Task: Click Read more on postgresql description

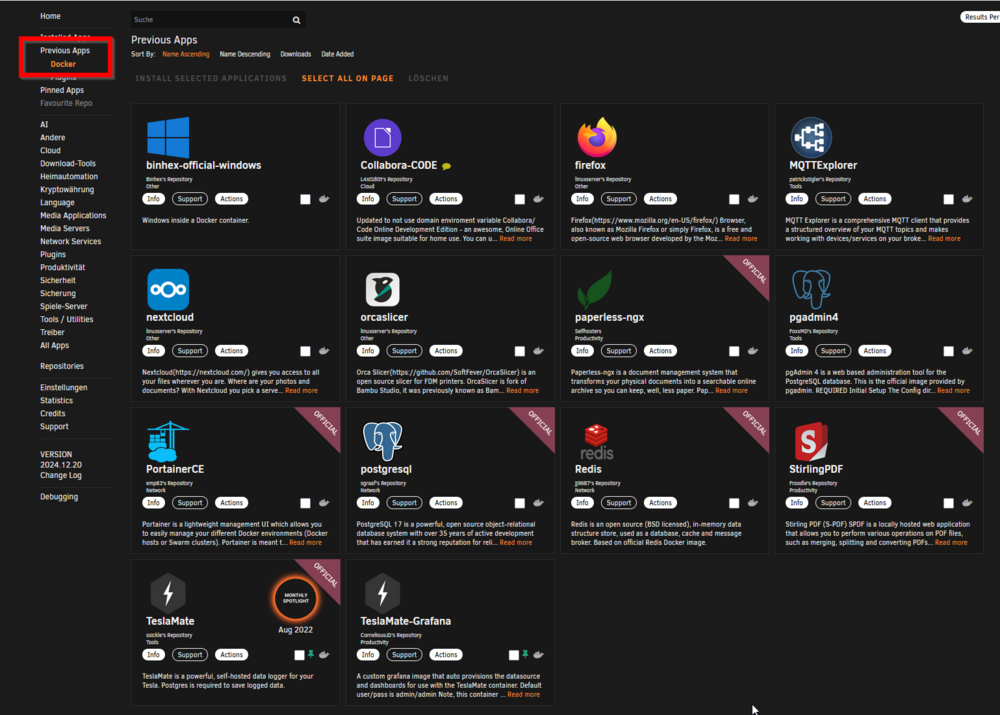Action: (515, 543)
